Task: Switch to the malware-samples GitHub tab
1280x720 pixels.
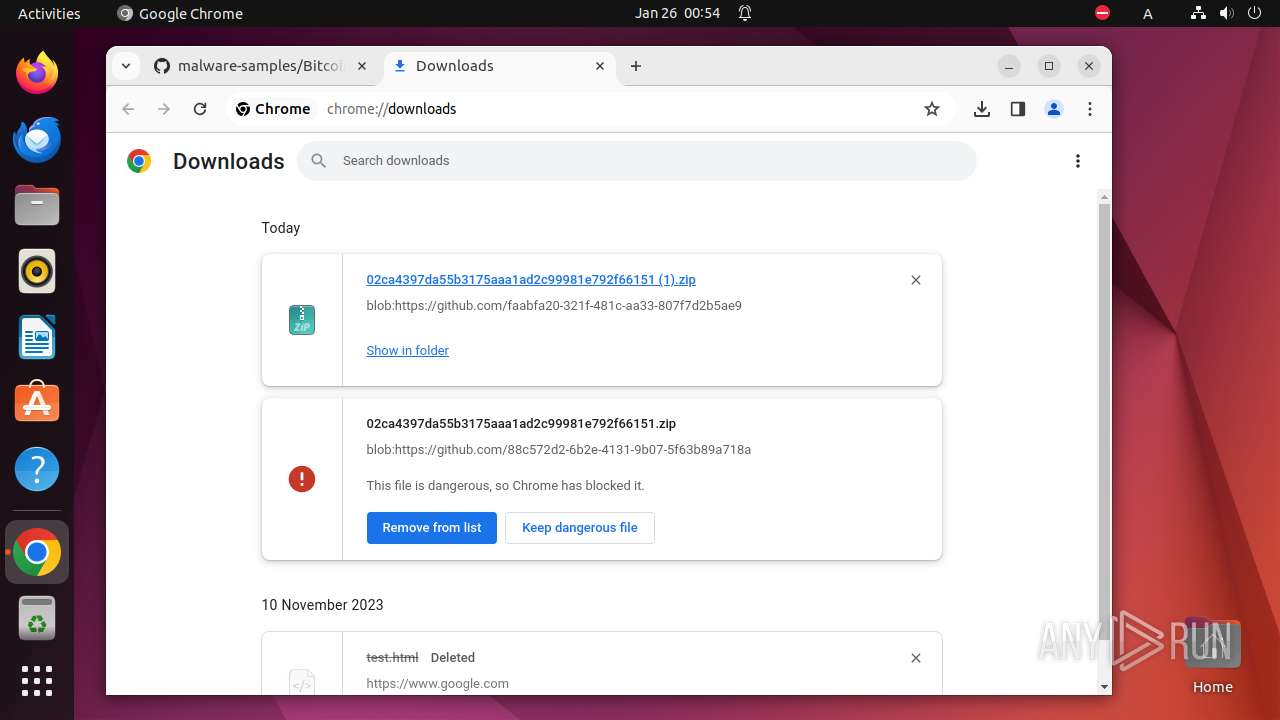Action: tap(262, 66)
